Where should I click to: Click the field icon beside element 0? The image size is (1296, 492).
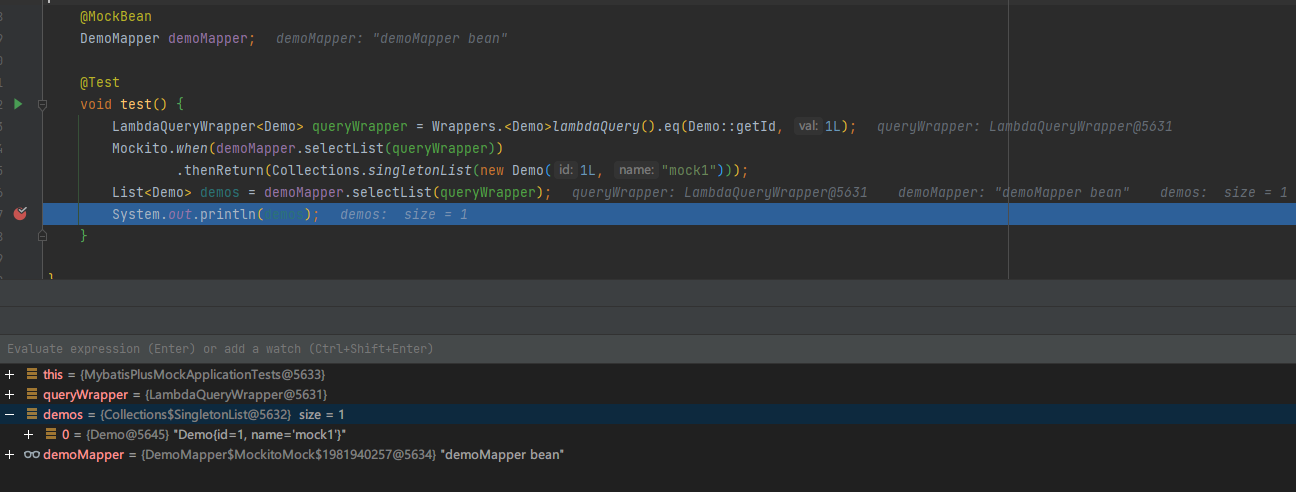[x=51, y=434]
